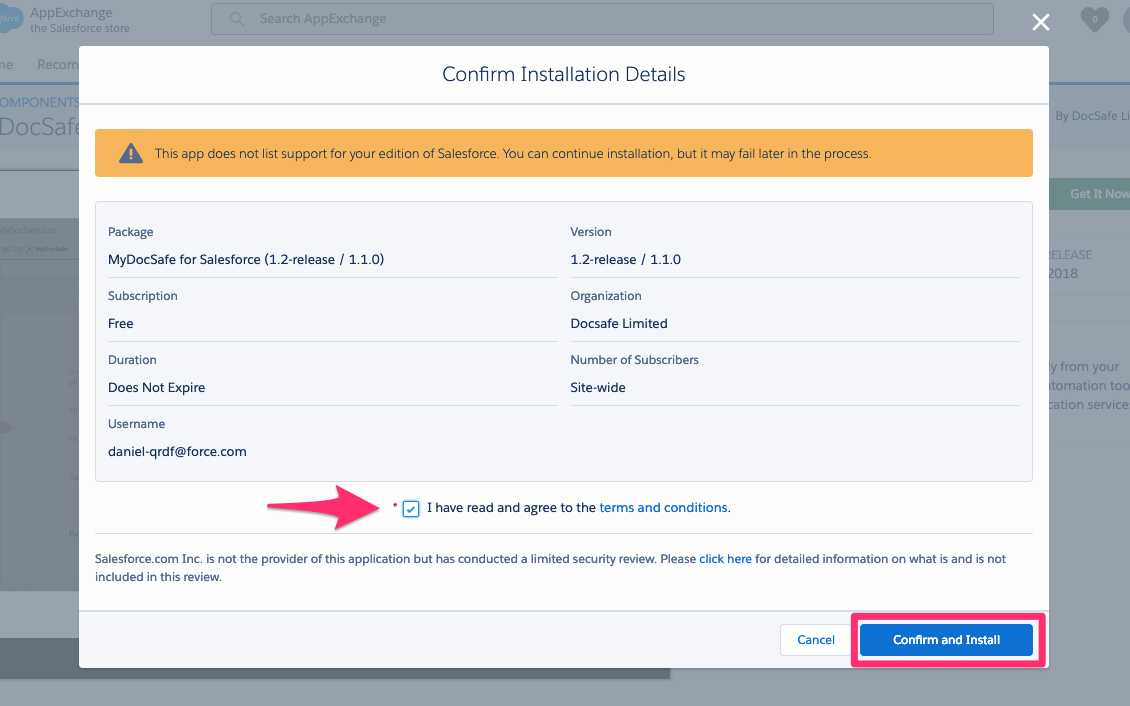Follow the 'click here' security review link

[x=725, y=558]
